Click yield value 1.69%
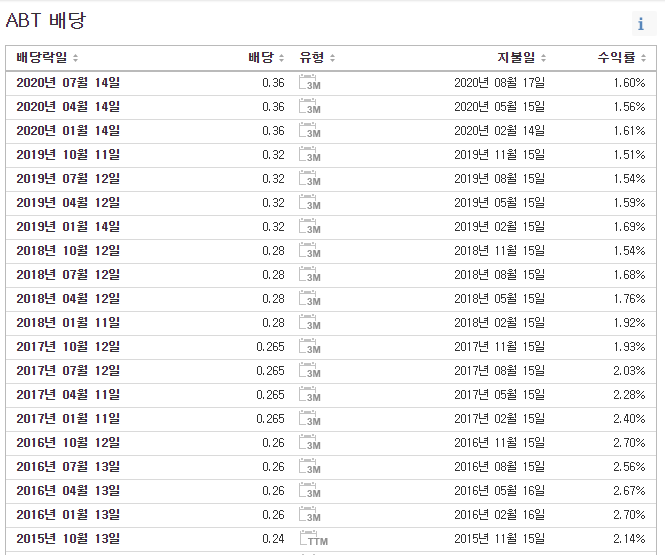The height and width of the screenshot is (555, 665). (629, 226)
